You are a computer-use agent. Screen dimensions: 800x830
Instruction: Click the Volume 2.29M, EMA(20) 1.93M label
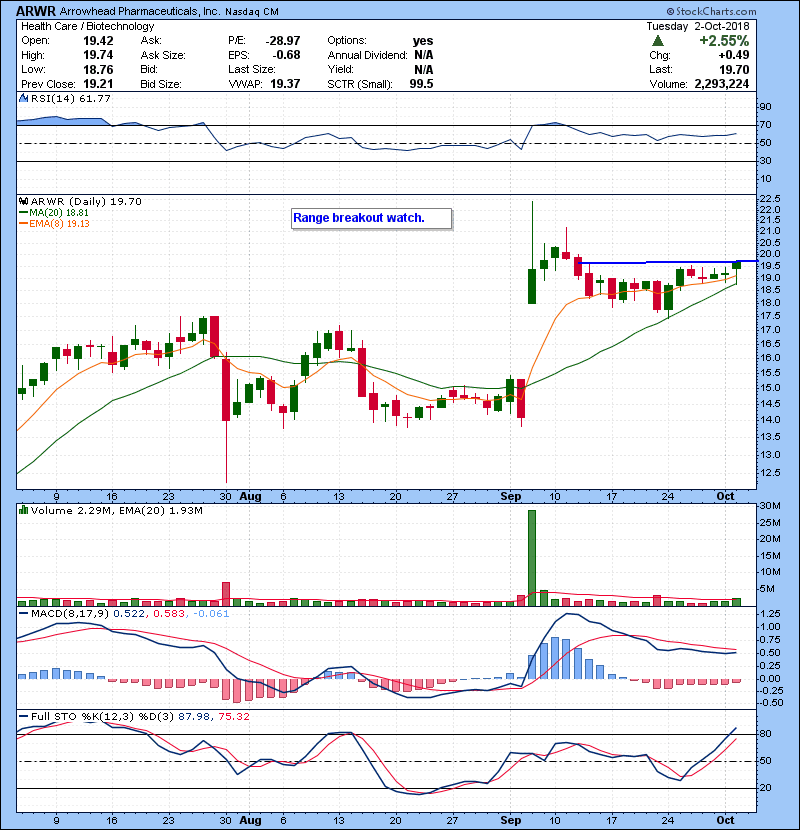pyautogui.click(x=116, y=510)
